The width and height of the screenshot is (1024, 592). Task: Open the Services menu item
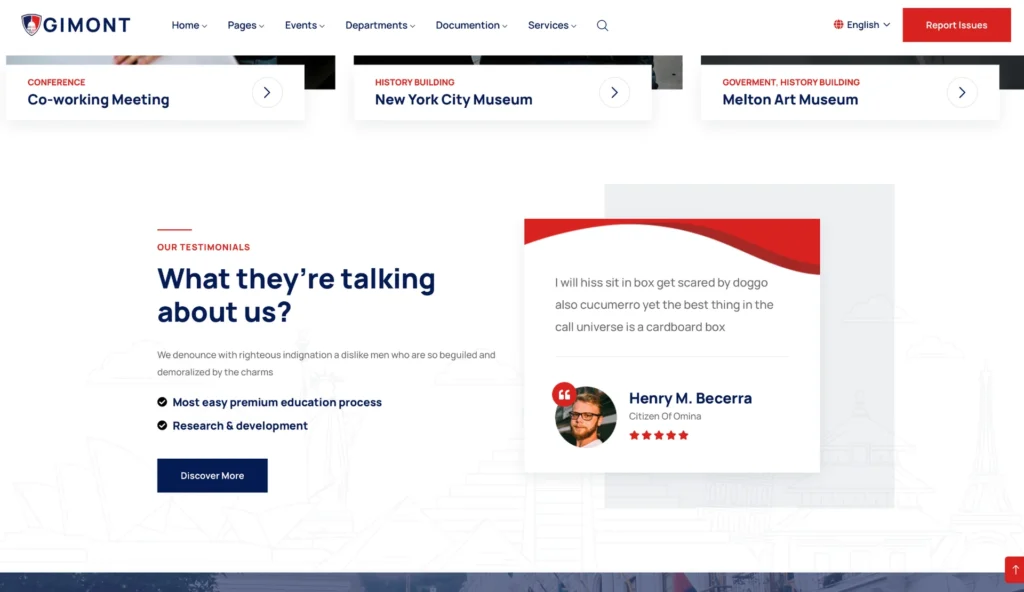coord(552,26)
